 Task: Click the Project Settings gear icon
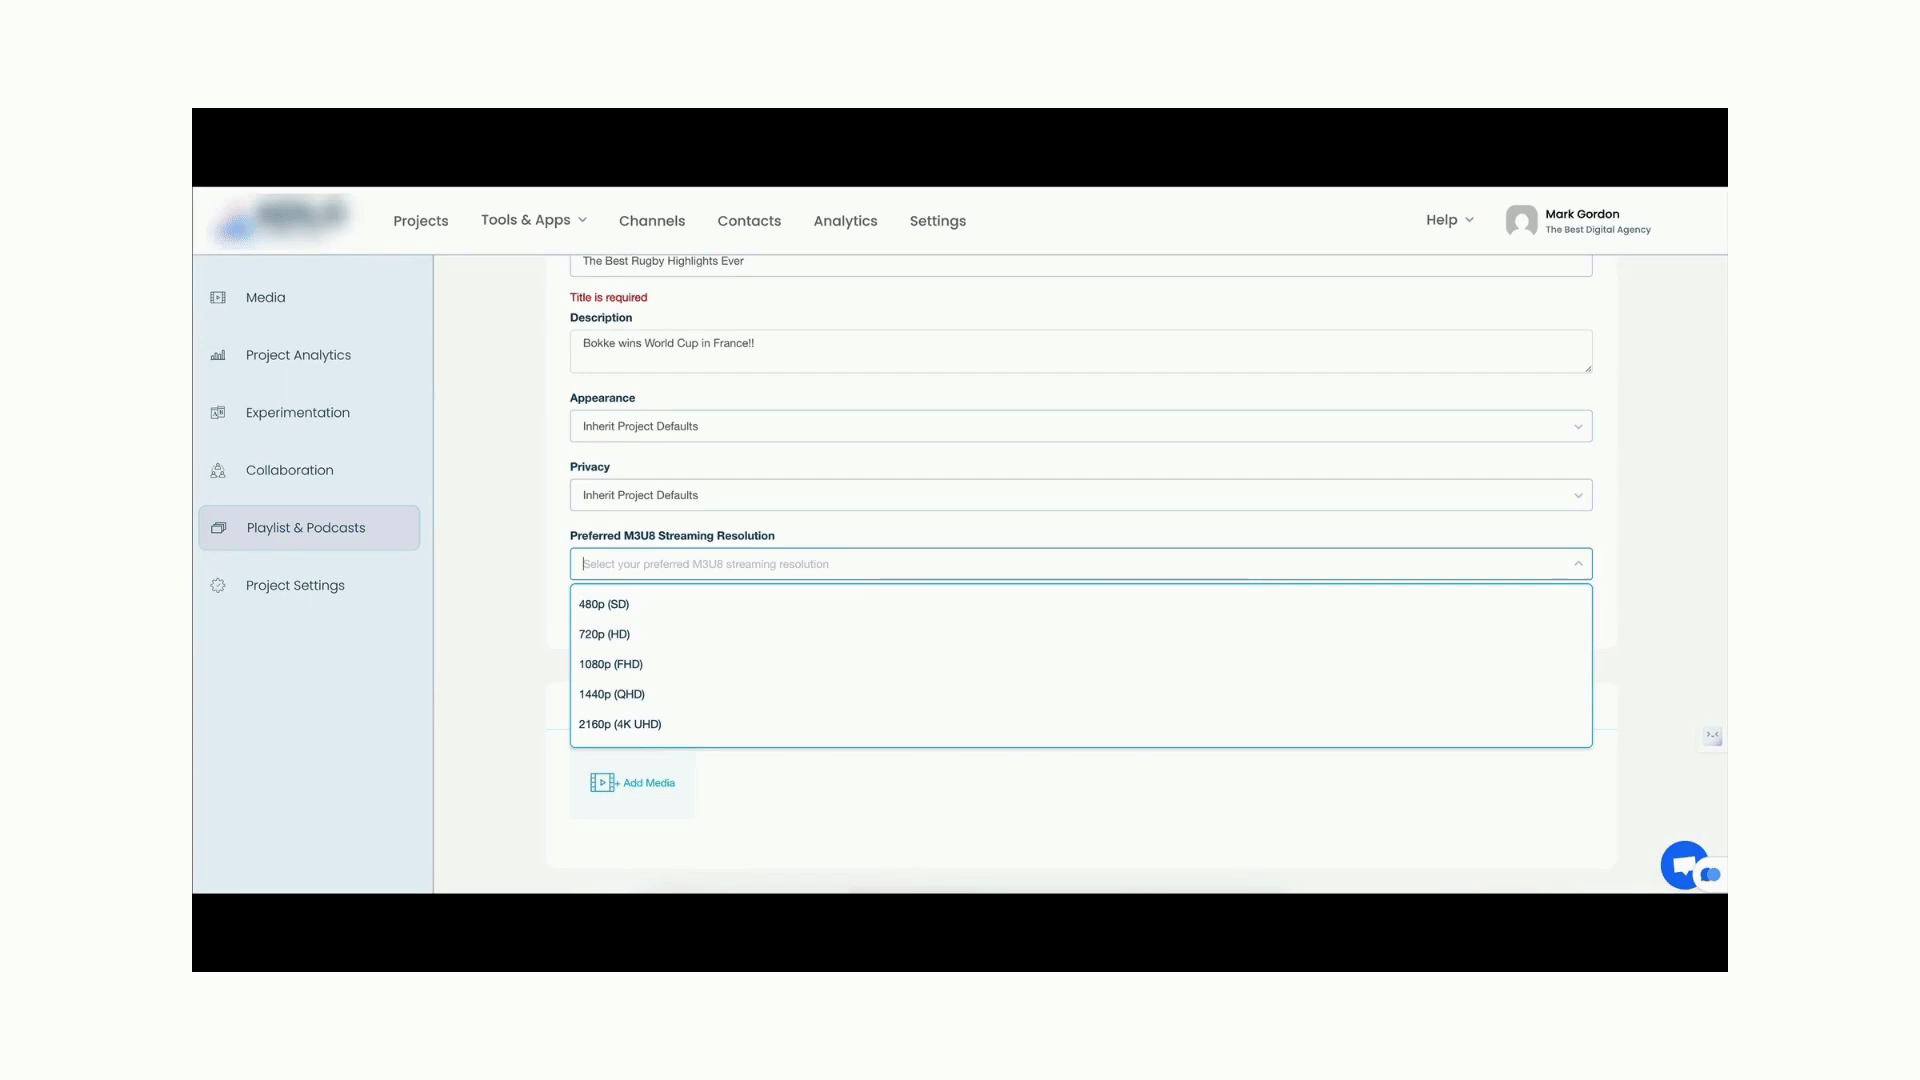(x=218, y=585)
